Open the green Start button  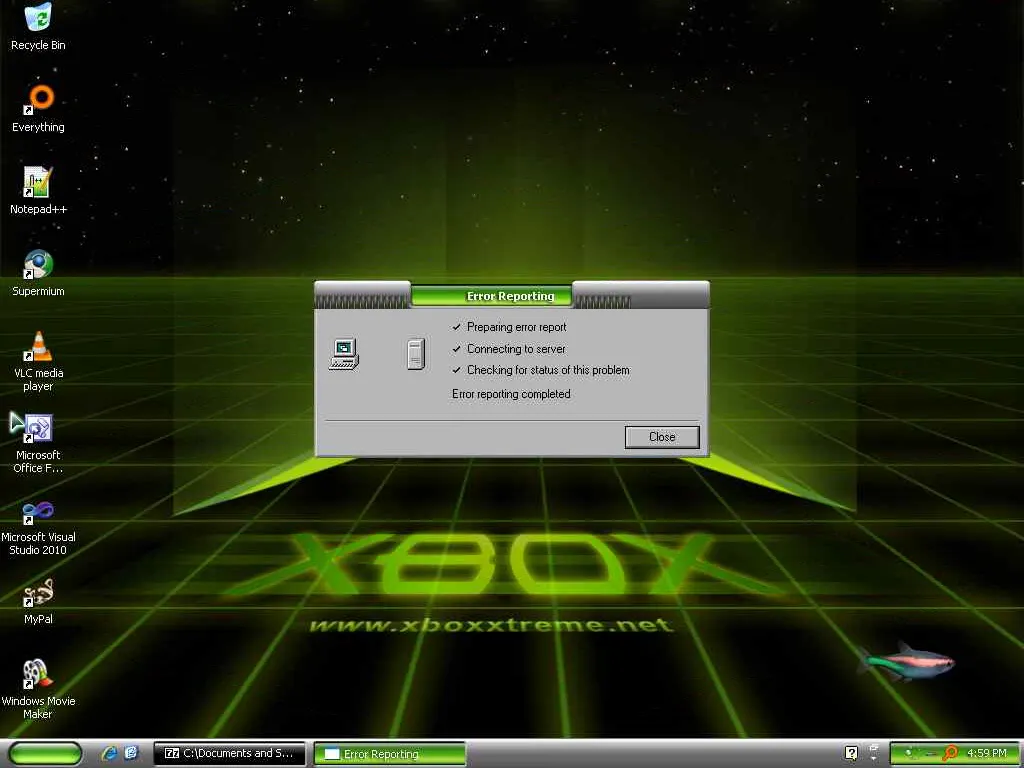click(x=46, y=754)
